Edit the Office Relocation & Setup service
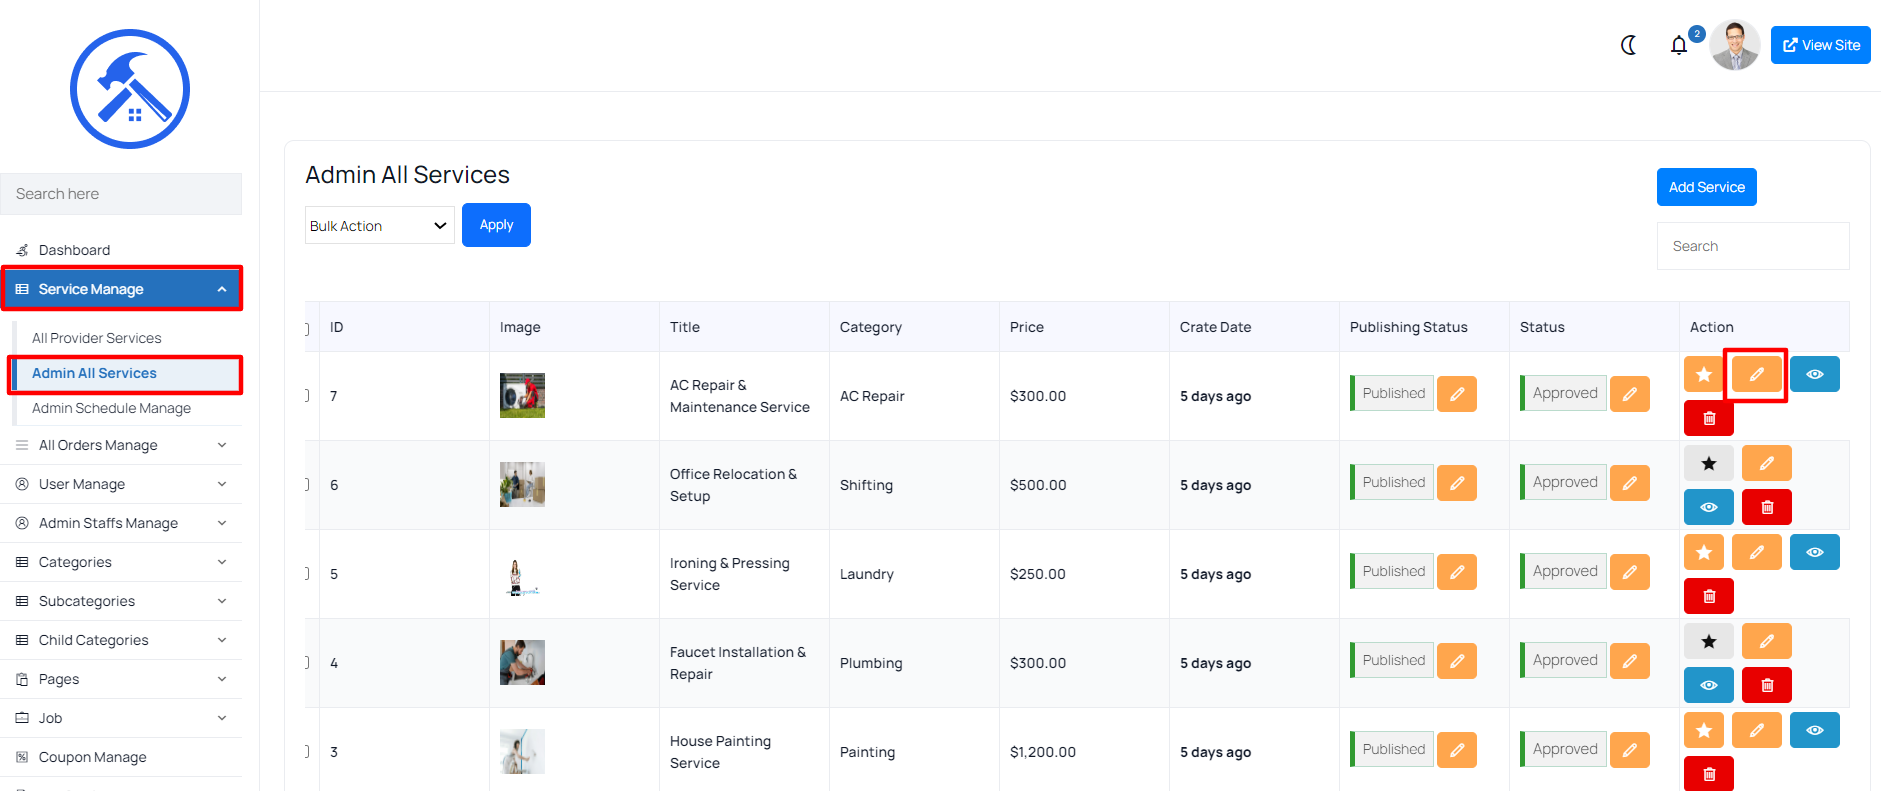1881x791 pixels. tap(1766, 463)
